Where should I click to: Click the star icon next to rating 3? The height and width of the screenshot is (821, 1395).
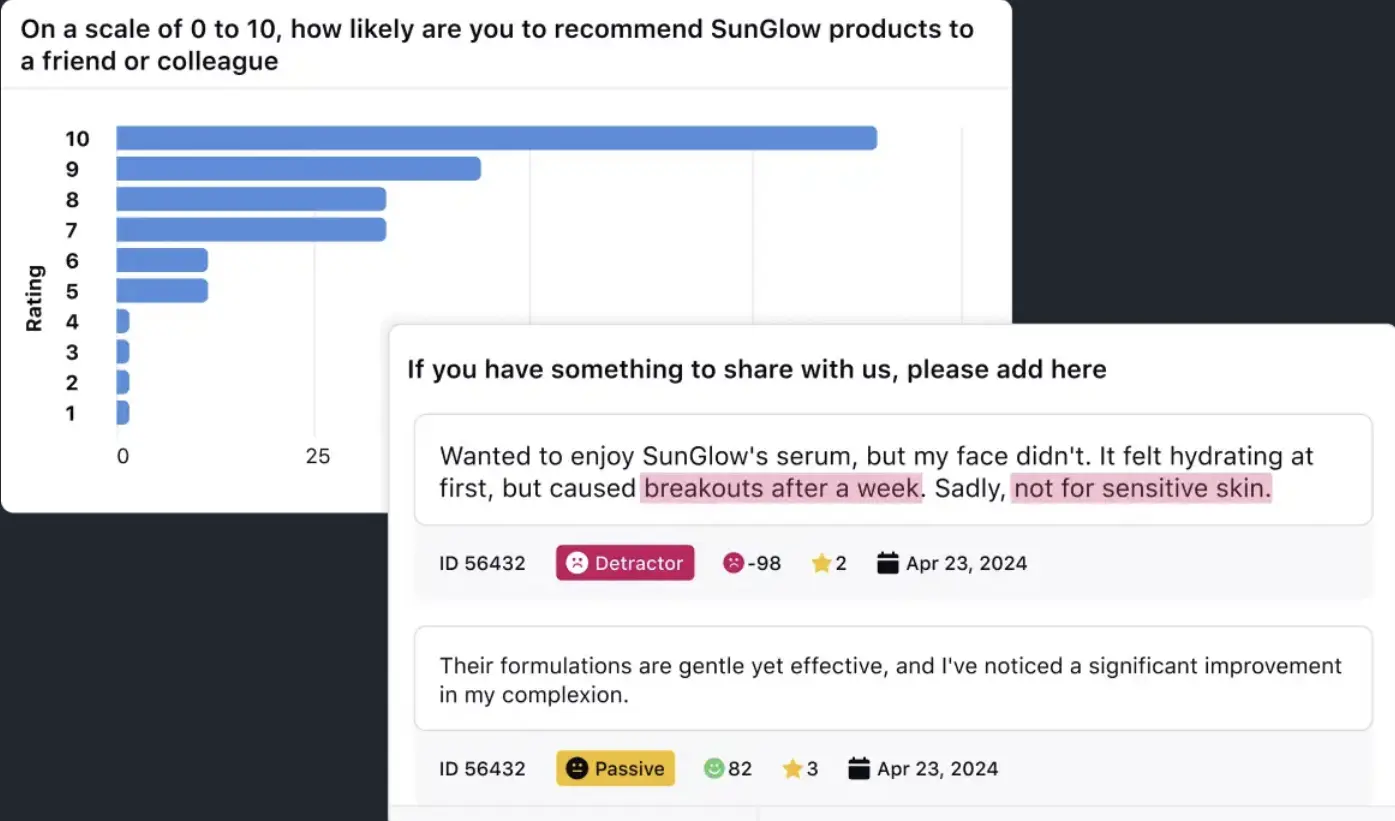792,769
